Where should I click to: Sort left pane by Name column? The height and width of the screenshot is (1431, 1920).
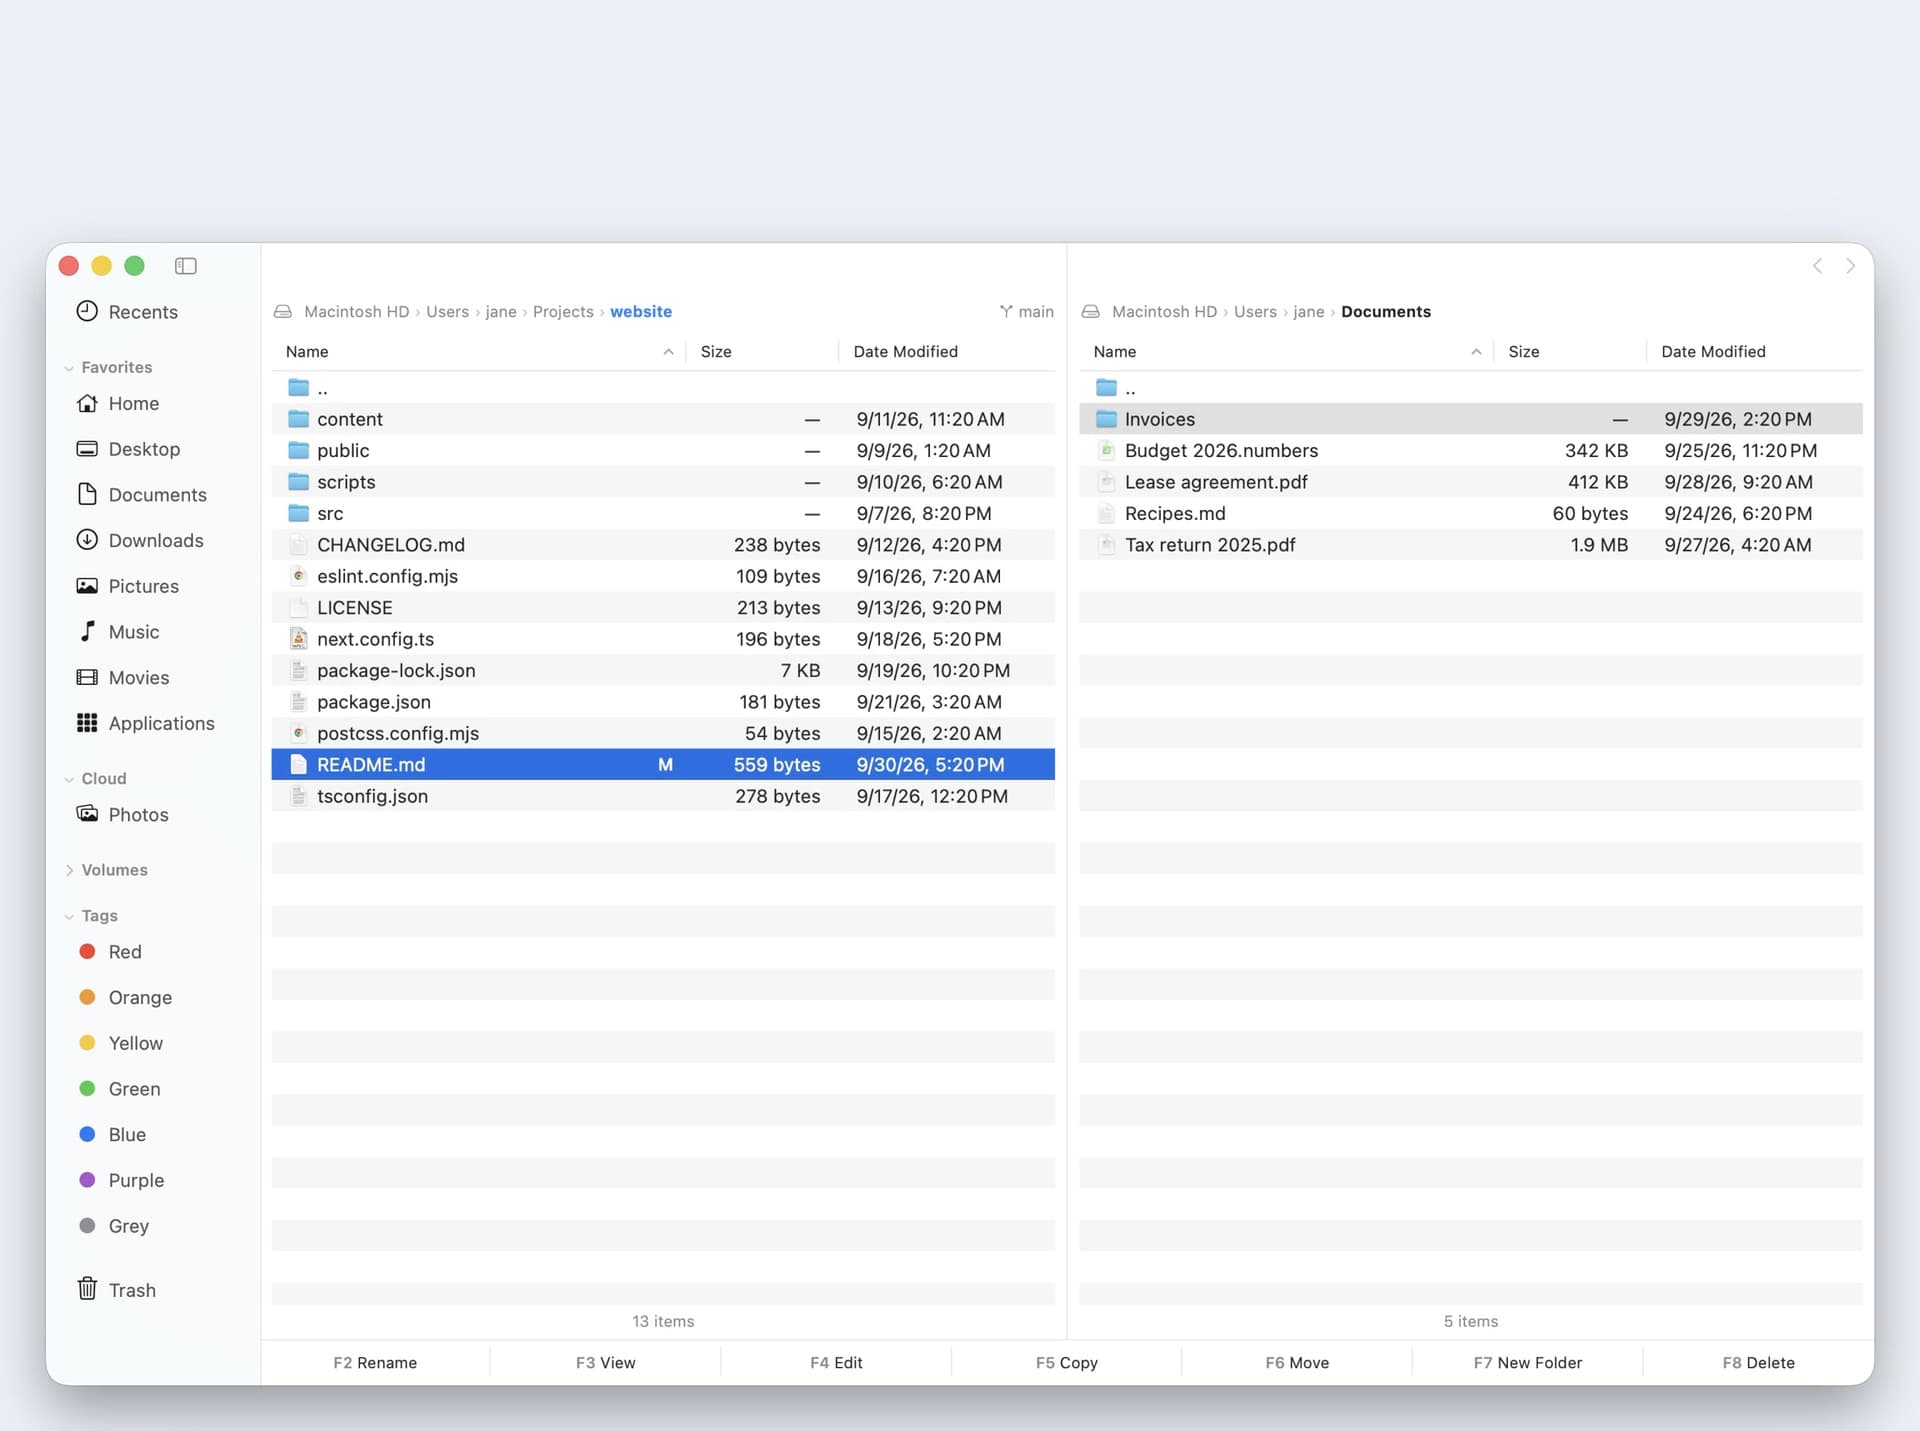[479, 352]
